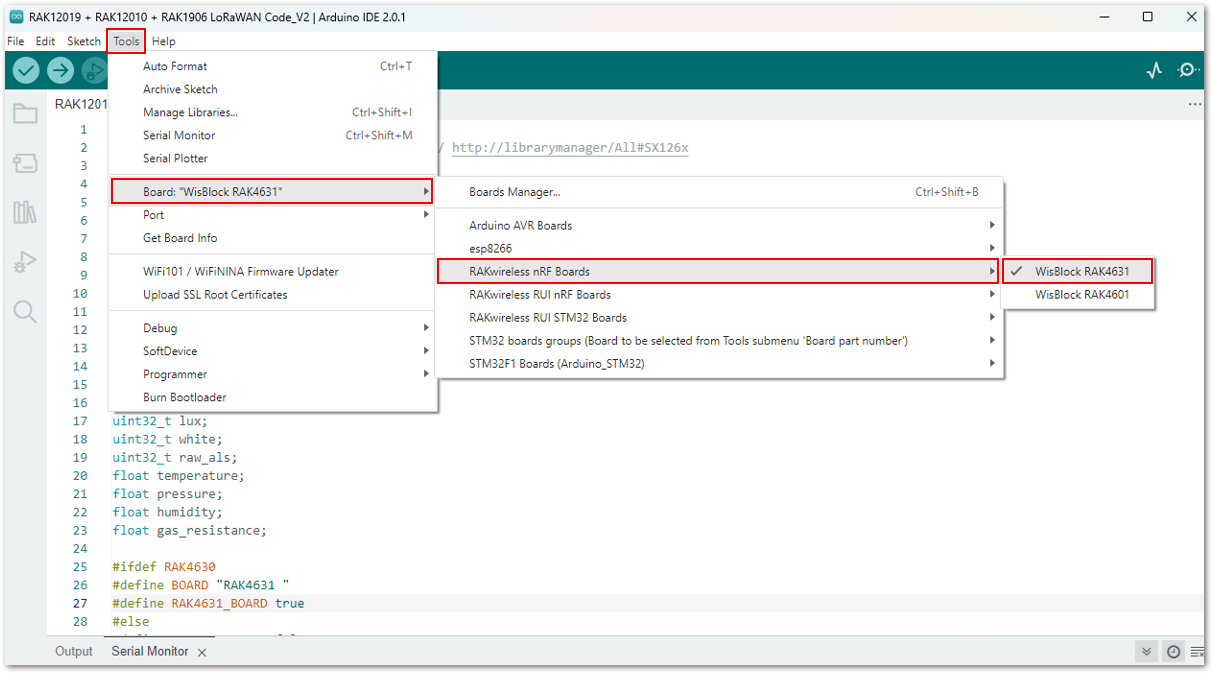Toggle Serial Monitor timestamp clock
The height and width of the screenshot is (674, 1213).
pos(1173,652)
